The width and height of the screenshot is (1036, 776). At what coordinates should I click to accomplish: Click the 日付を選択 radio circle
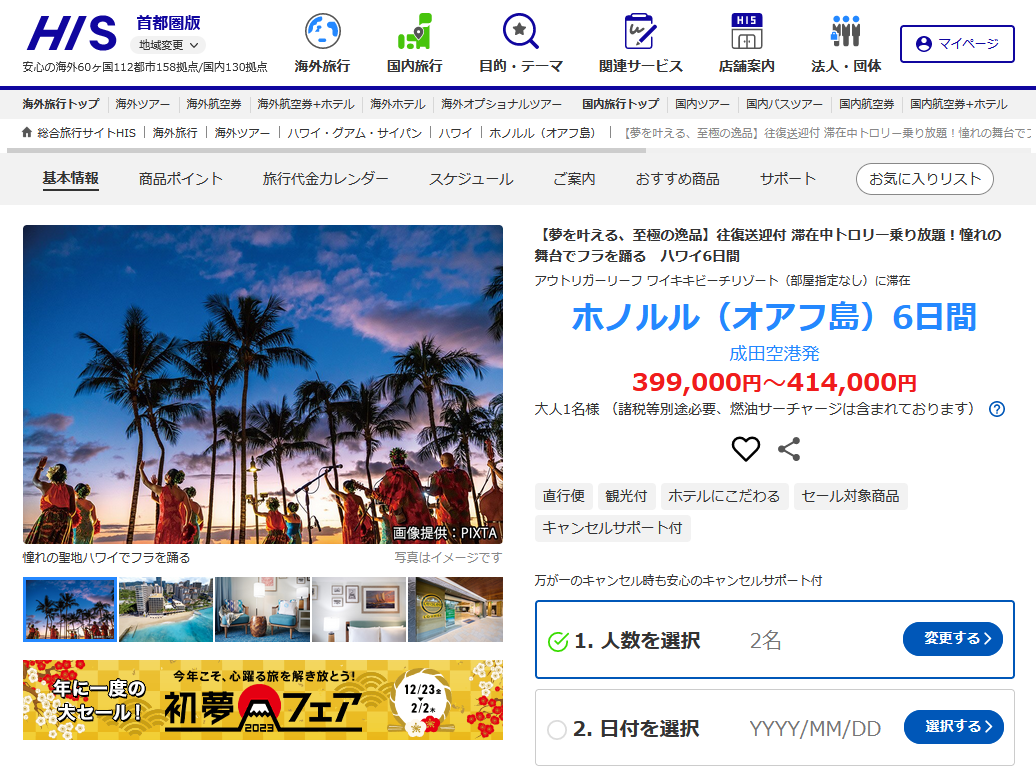click(557, 730)
